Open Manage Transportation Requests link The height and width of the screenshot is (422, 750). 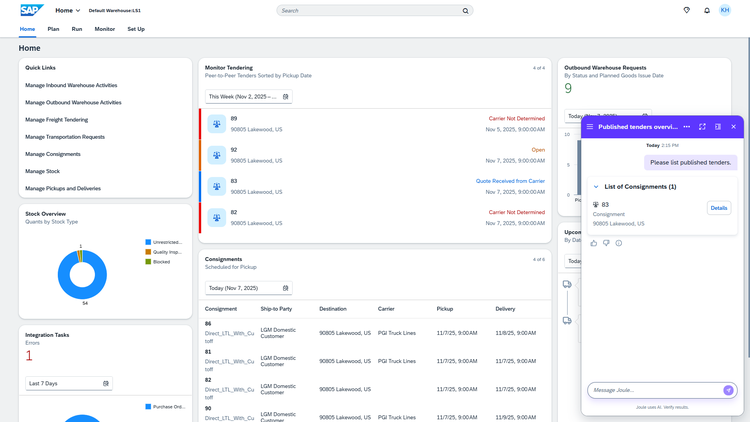tap(65, 137)
